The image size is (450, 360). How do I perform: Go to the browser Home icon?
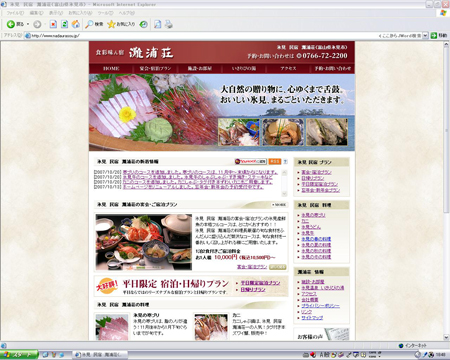coord(76,24)
